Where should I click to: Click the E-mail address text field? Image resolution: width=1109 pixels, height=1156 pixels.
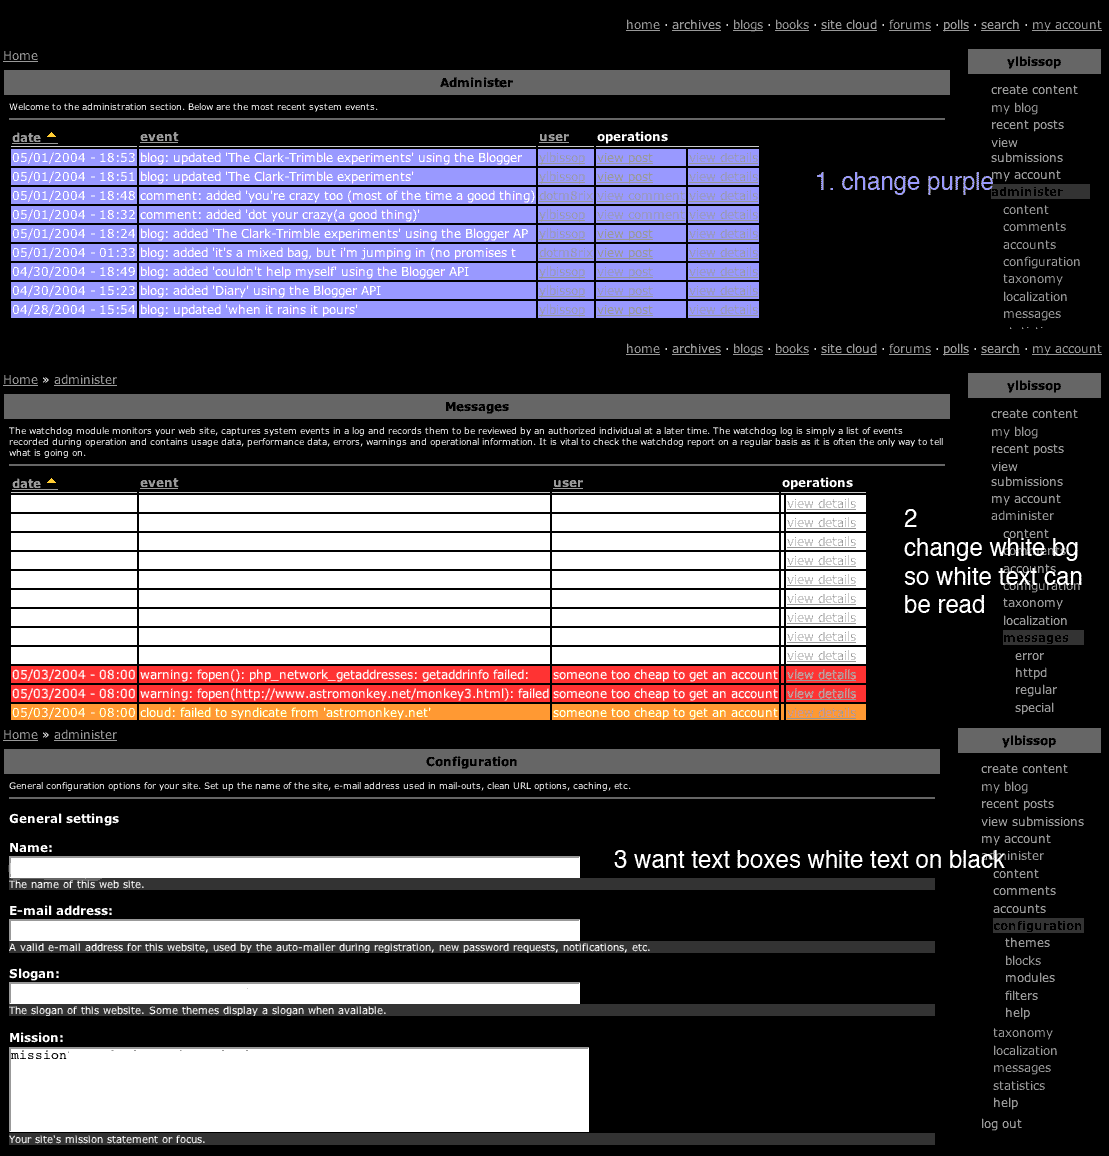294,930
